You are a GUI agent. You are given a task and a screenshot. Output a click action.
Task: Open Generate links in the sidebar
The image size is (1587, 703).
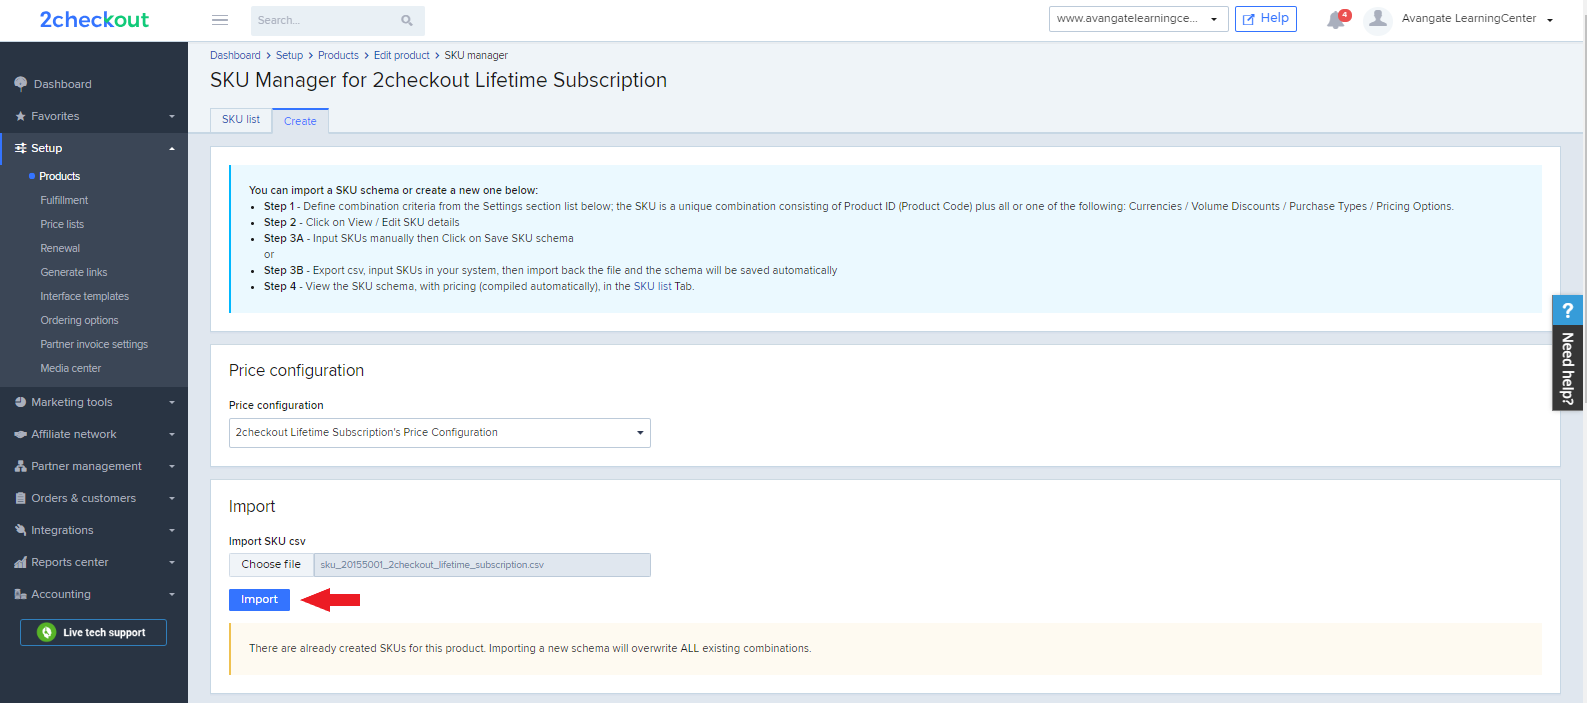(x=74, y=272)
